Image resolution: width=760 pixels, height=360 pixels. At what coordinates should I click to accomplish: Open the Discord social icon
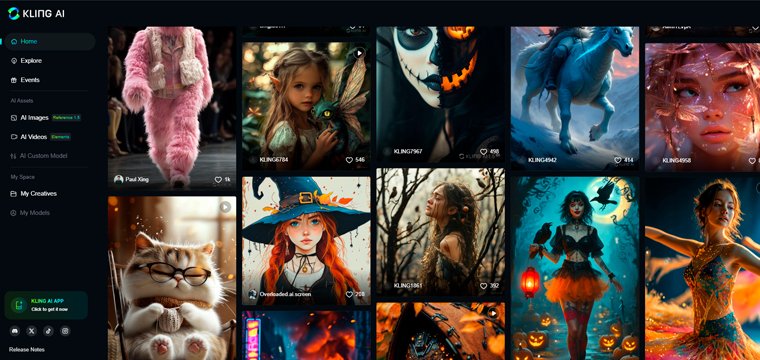tap(15, 331)
